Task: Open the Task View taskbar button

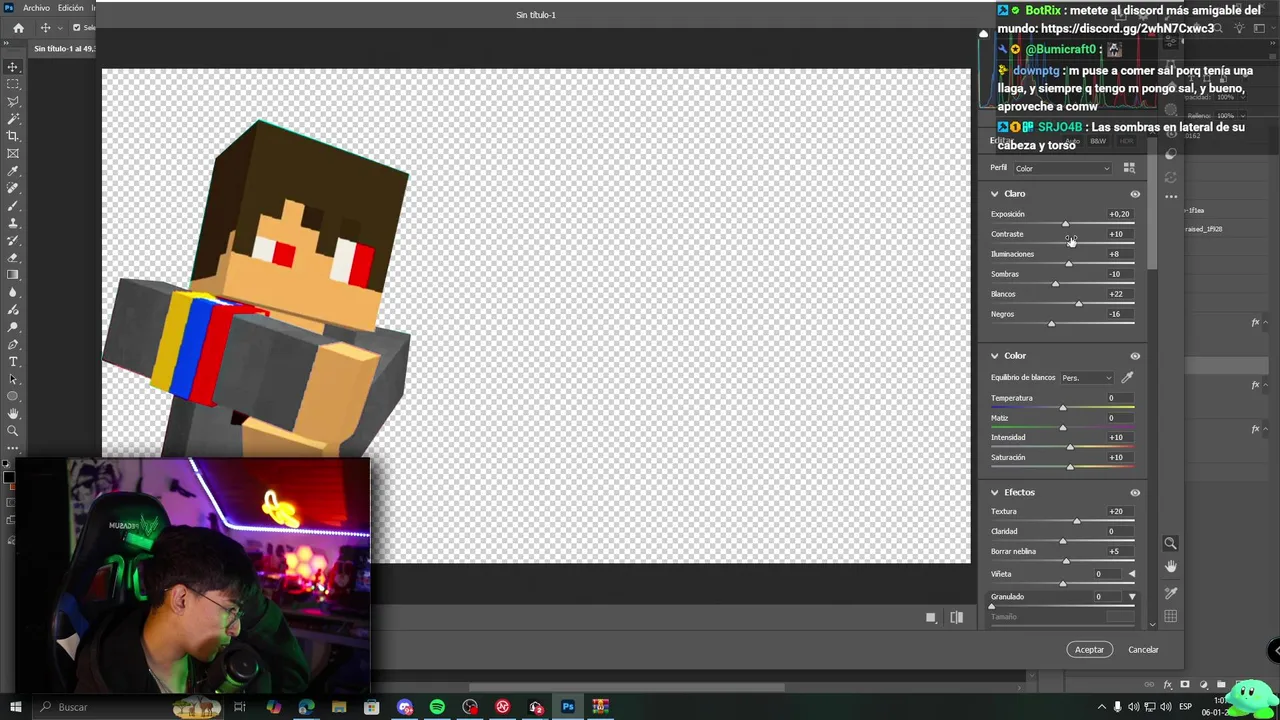Action: pos(240,707)
